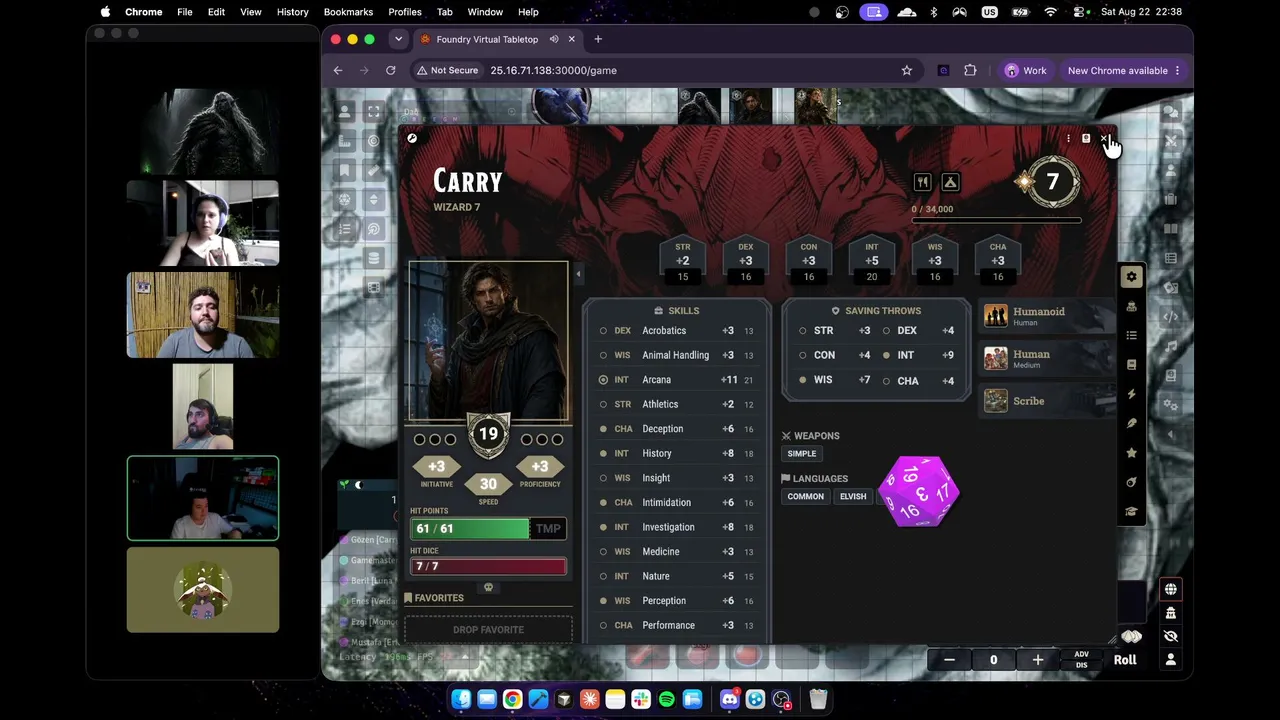
Task: Click the red Hit Dice bar
Action: pos(488,567)
